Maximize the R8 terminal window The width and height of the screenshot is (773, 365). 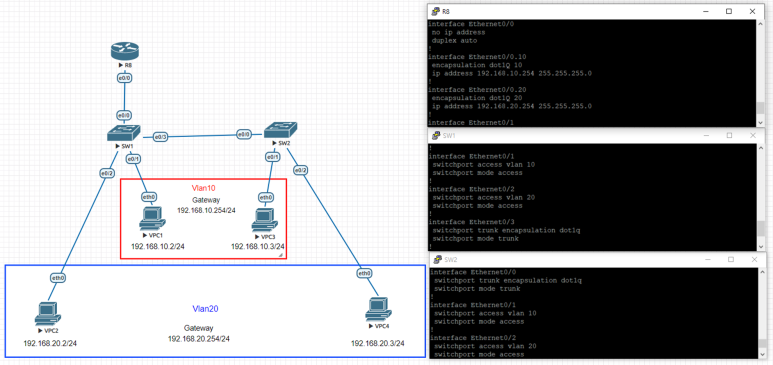729,11
